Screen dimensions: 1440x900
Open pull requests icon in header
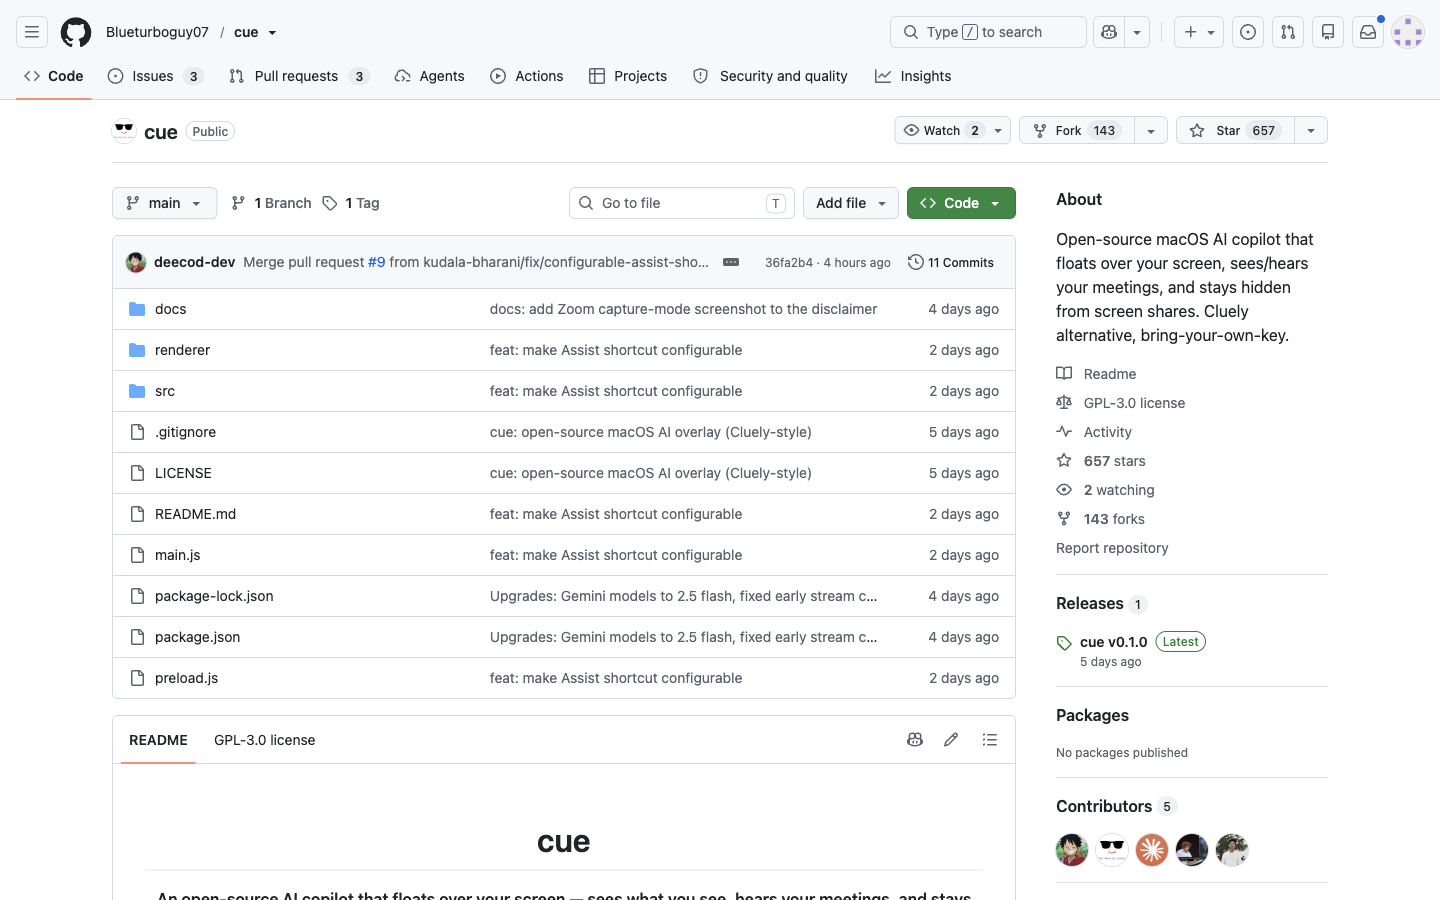coord(1288,32)
